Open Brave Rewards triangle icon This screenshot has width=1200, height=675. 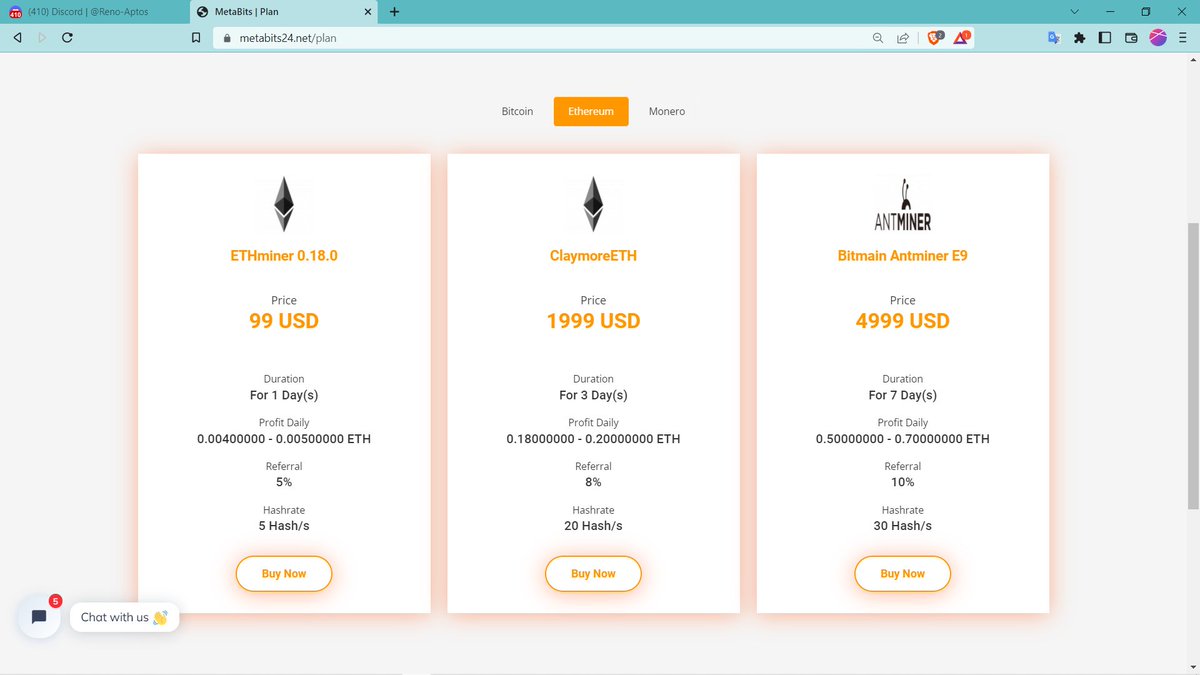[961, 37]
